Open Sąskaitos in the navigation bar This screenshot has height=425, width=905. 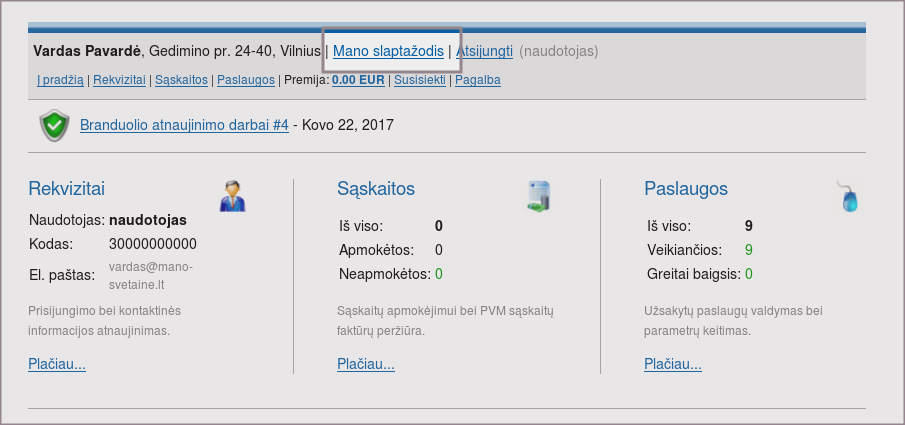[x=182, y=79]
